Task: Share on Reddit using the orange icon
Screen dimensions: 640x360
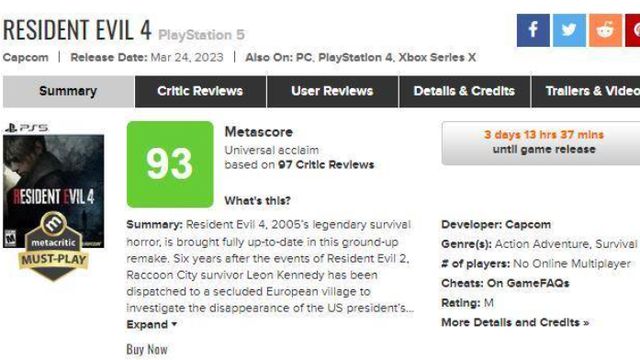Action: tap(606, 31)
